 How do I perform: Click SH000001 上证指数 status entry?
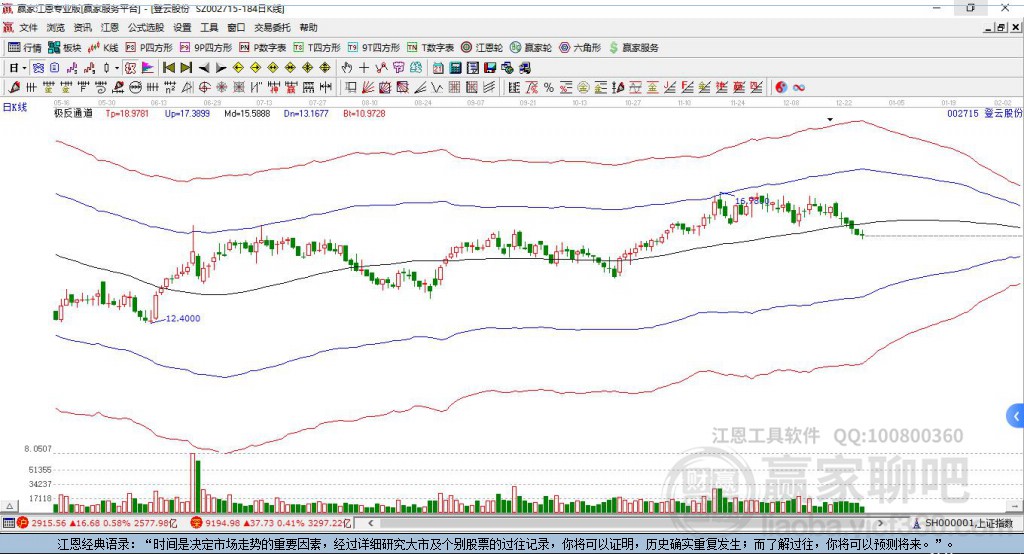963,523
